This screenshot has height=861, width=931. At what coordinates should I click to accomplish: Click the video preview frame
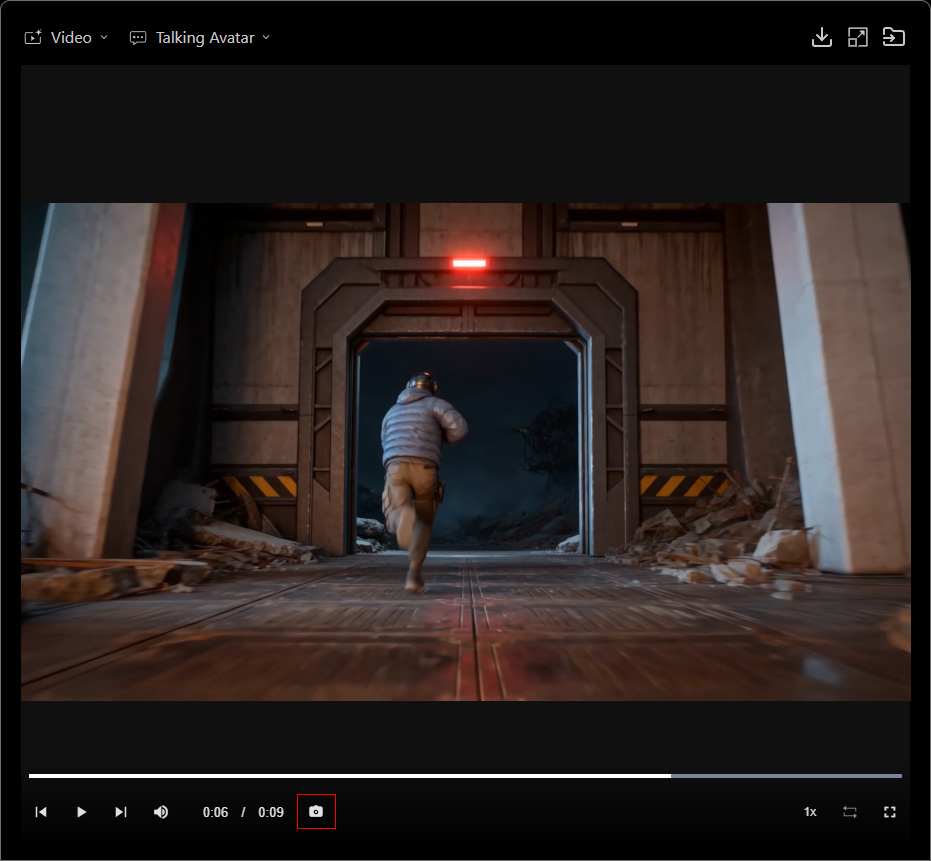[466, 451]
